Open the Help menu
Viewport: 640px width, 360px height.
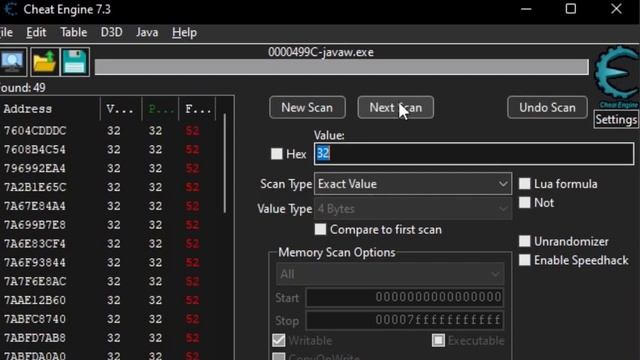pyautogui.click(x=184, y=32)
